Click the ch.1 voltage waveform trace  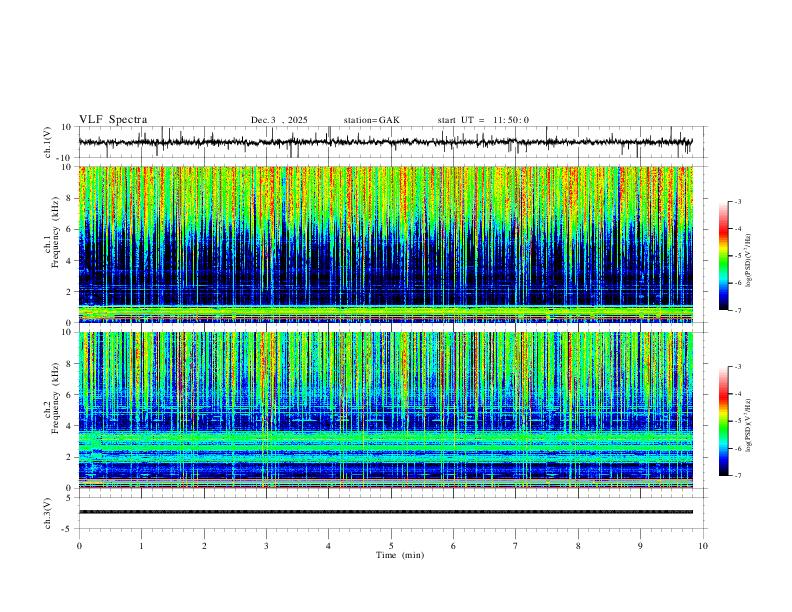385,142
